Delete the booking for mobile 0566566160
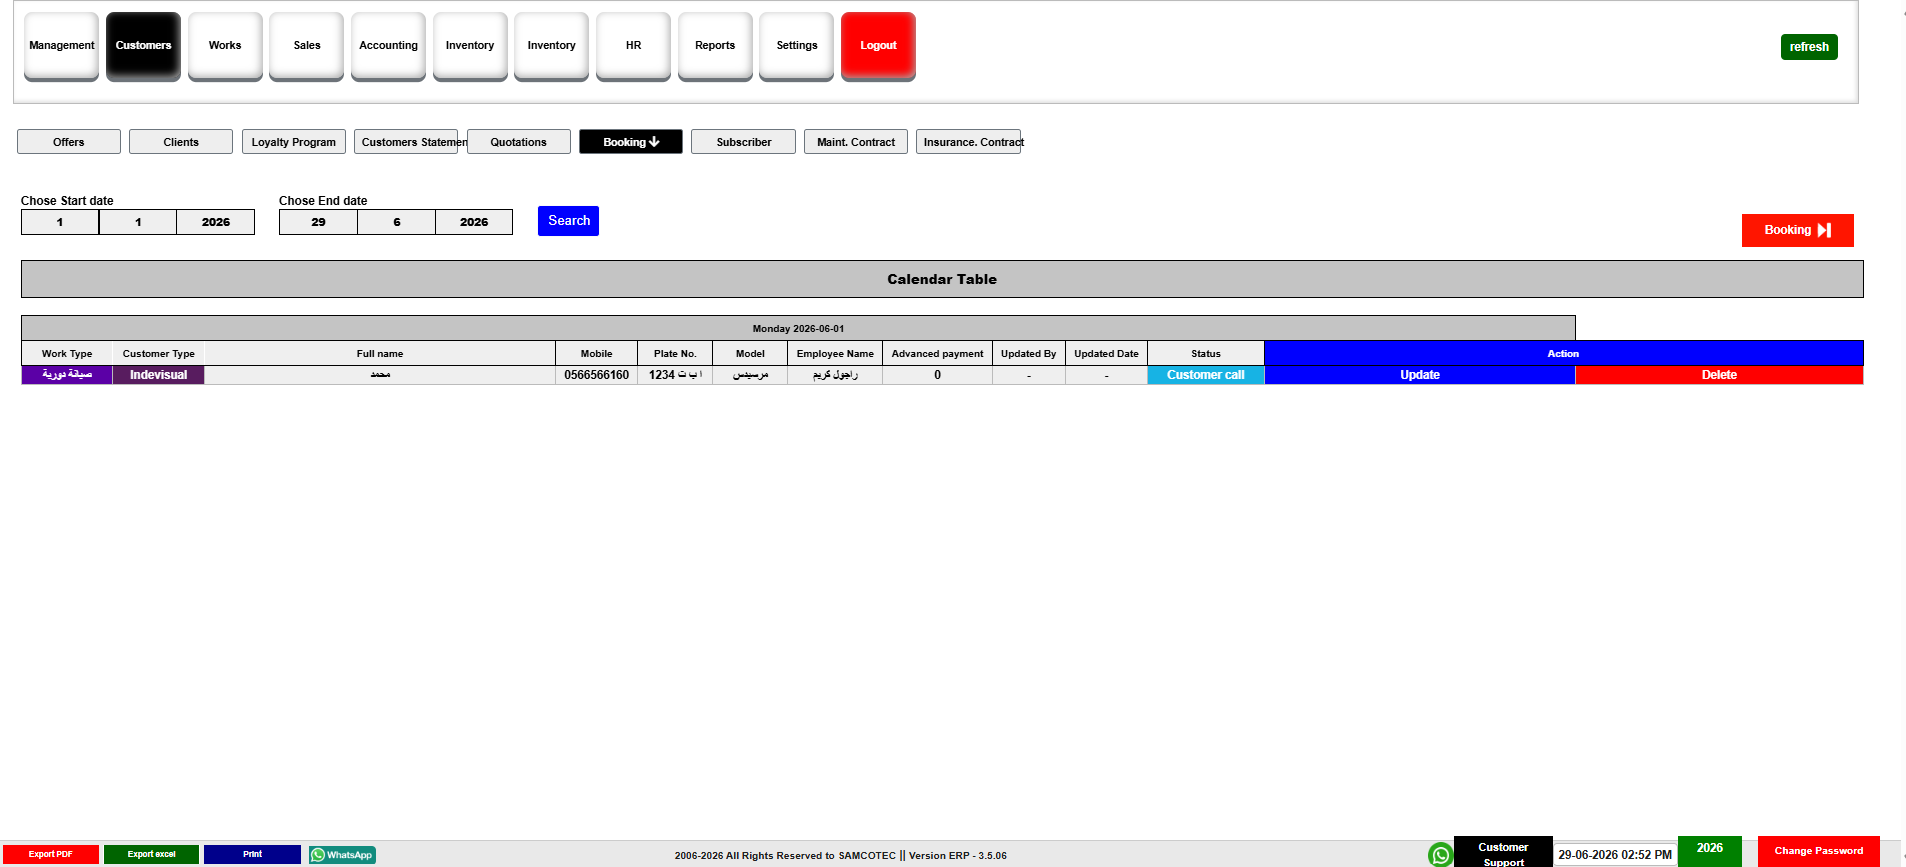The image size is (1906, 867). (x=1719, y=375)
